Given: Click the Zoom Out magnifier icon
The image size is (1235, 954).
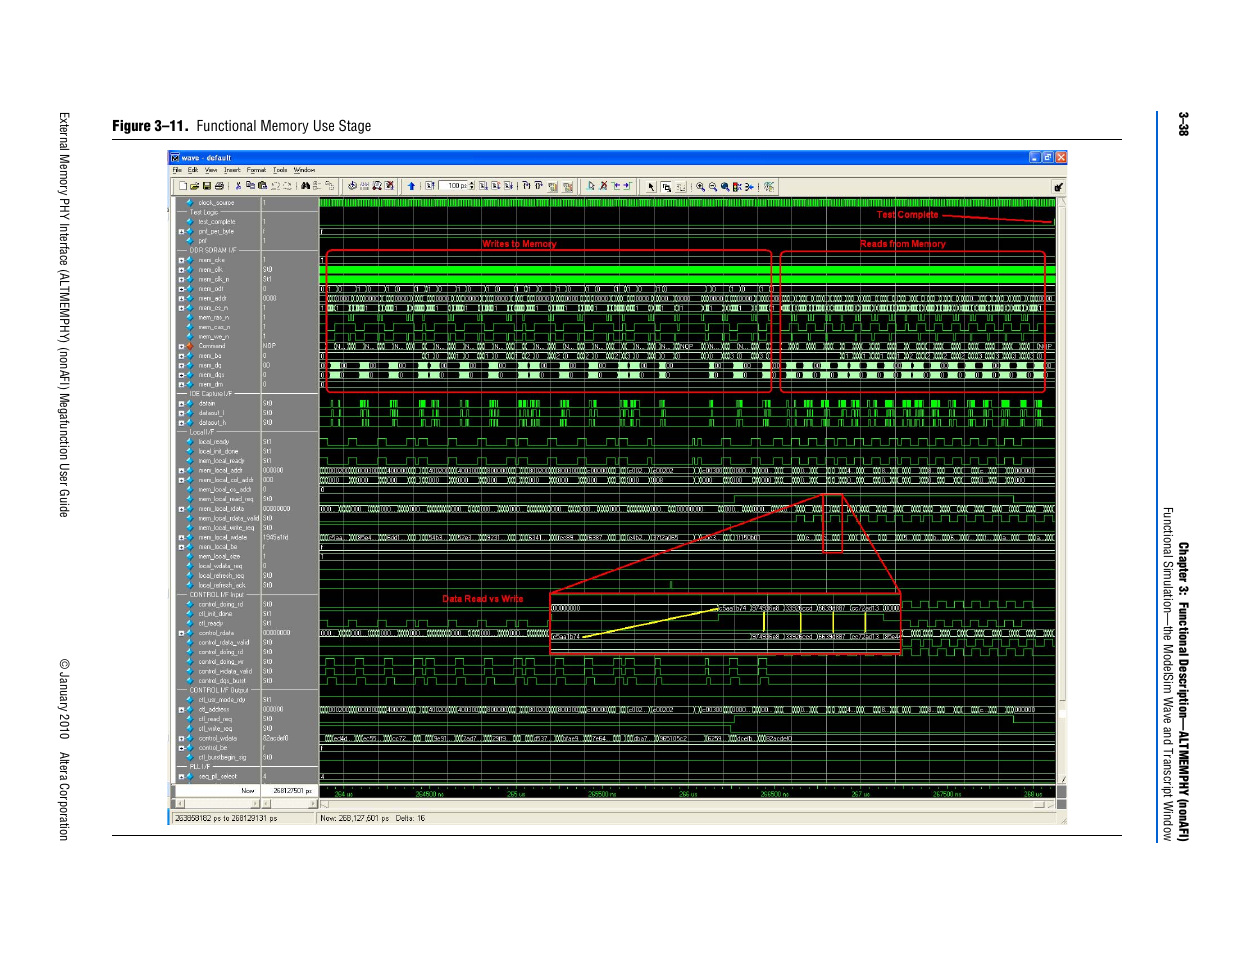Looking at the screenshot, I should [713, 186].
